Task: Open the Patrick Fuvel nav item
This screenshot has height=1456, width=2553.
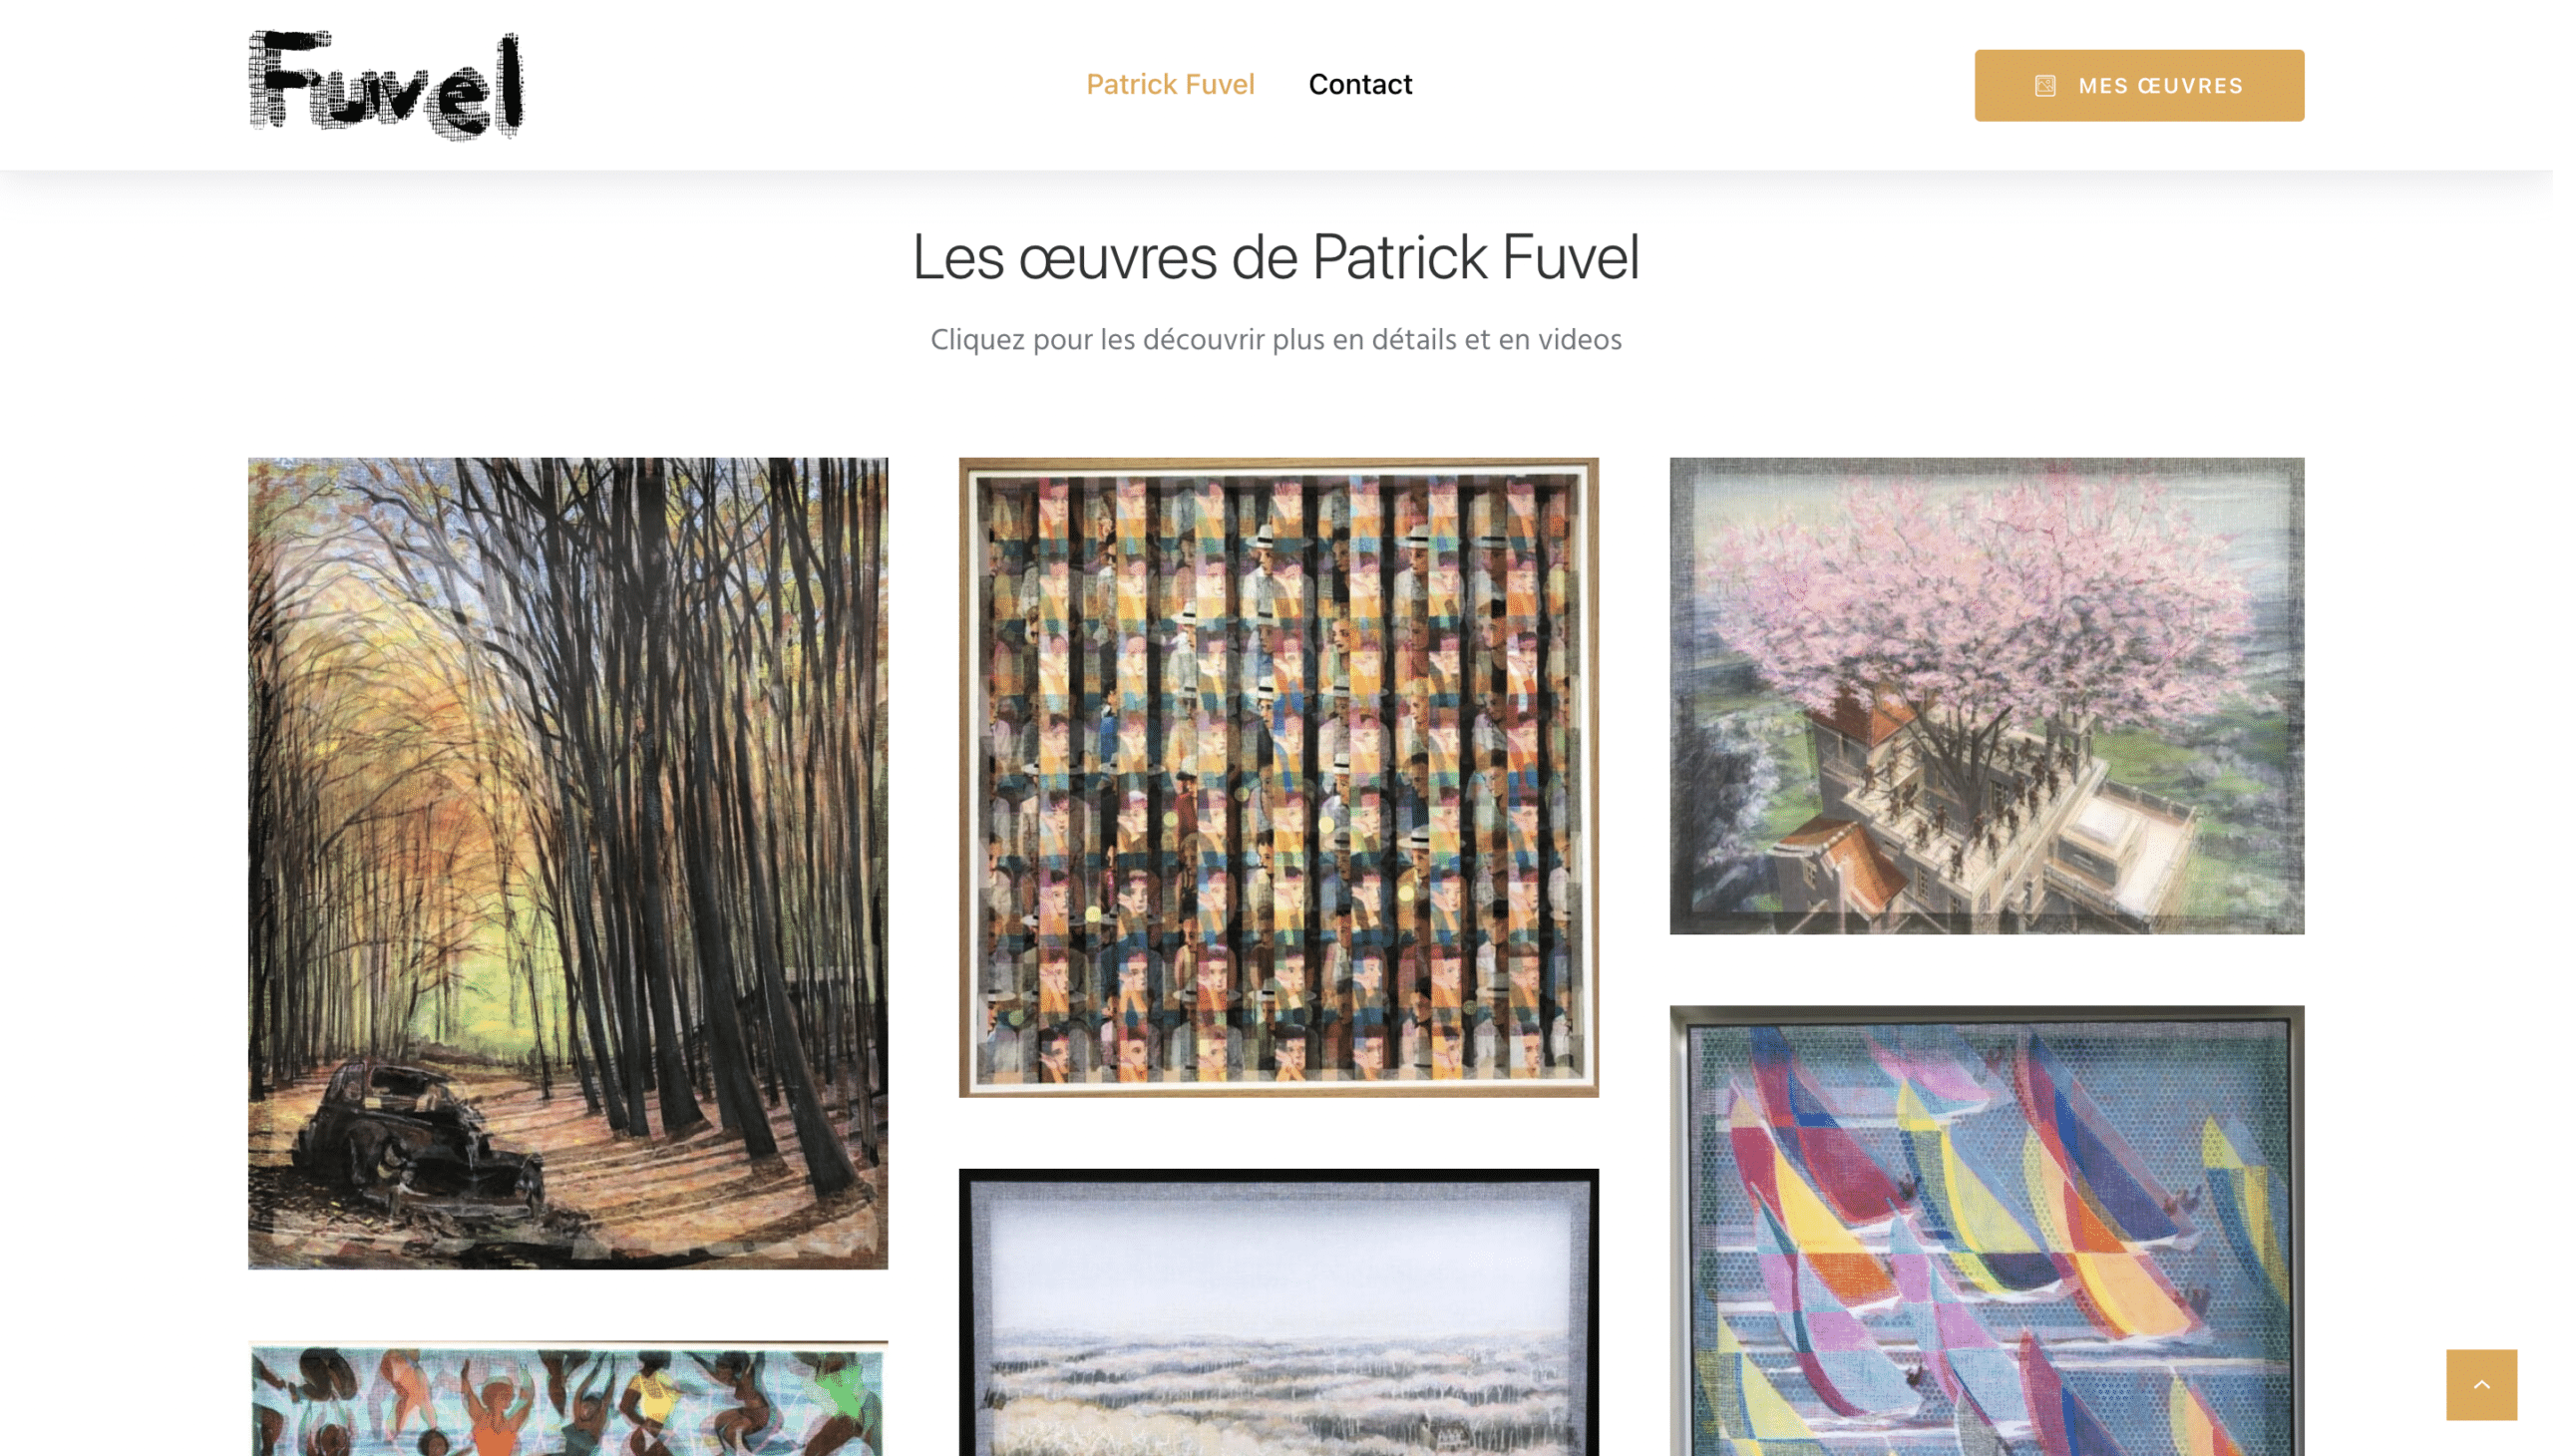Action: (x=1170, y=84)
